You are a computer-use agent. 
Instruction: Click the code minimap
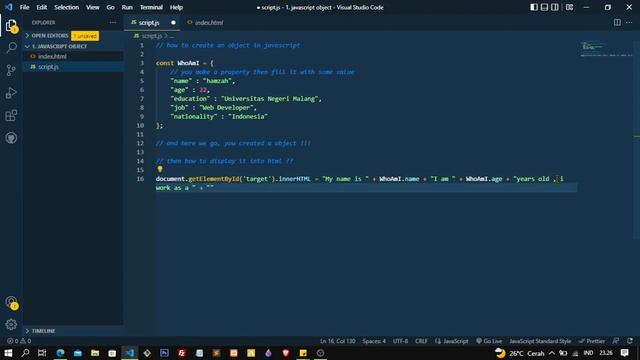point(606,48)
